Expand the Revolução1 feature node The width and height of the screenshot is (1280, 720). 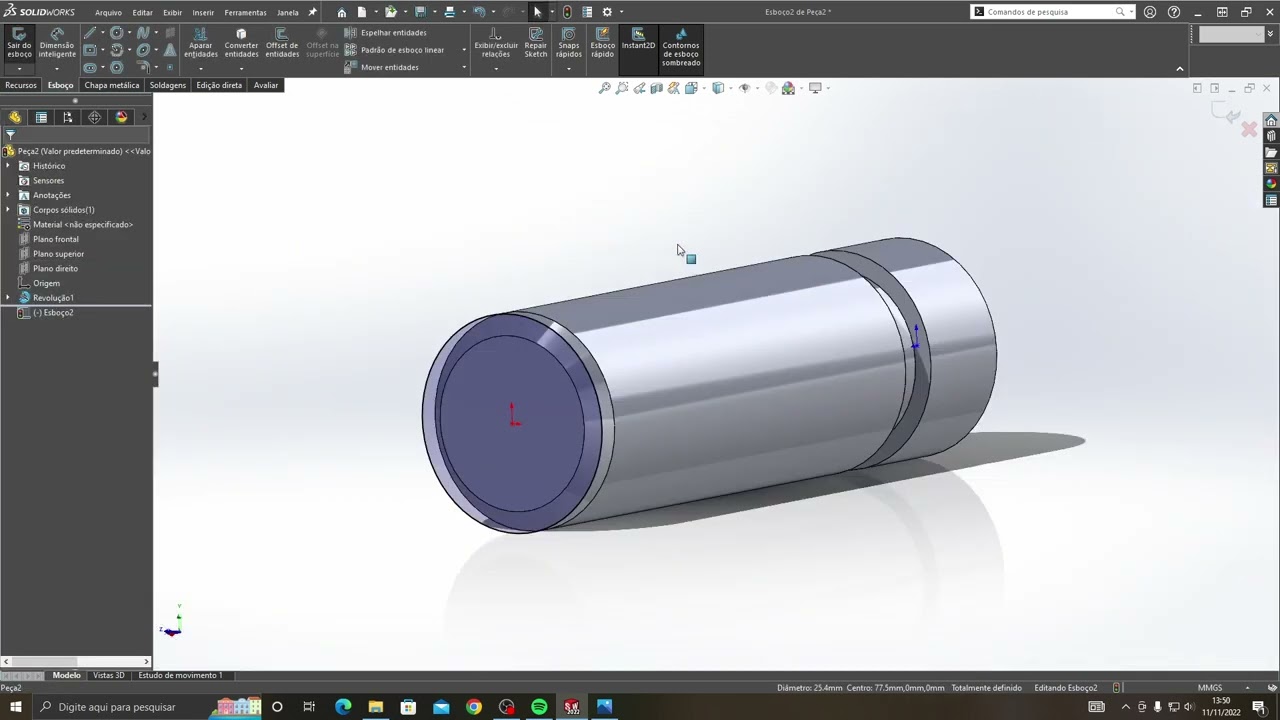tap(8, 298)
